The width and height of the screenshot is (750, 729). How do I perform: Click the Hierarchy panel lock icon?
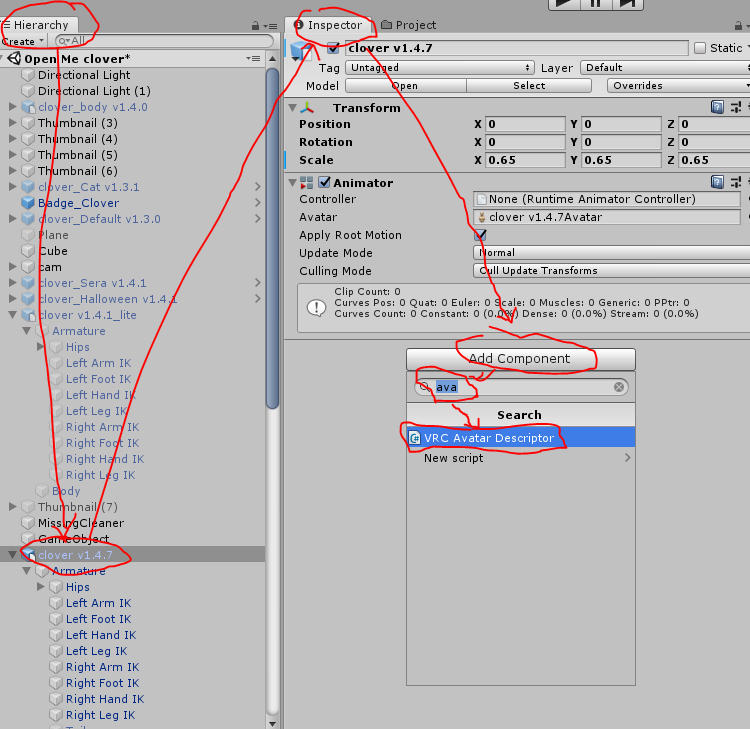[255, 25]
